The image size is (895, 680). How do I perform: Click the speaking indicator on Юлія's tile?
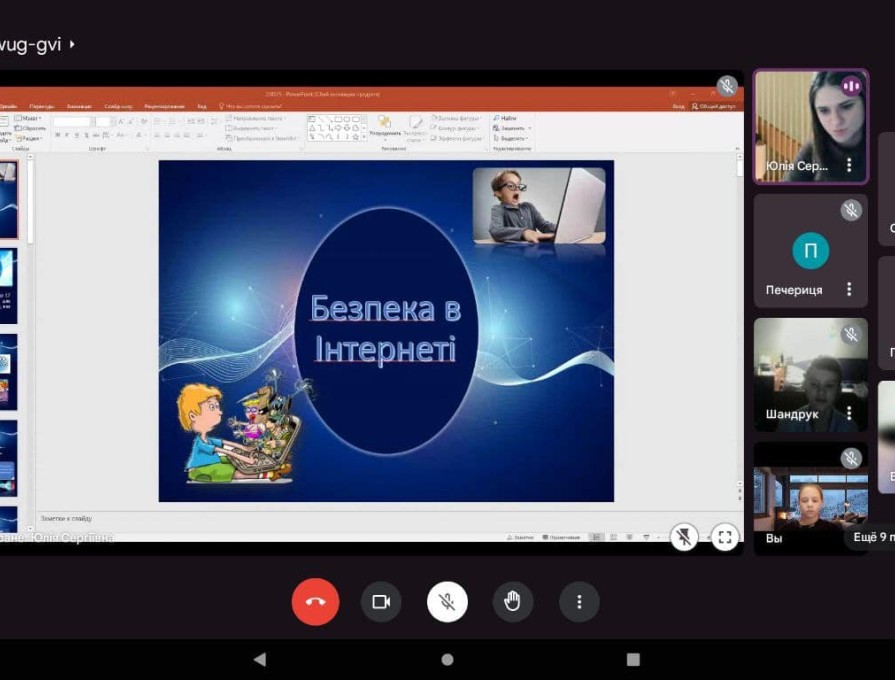point(850,86)
